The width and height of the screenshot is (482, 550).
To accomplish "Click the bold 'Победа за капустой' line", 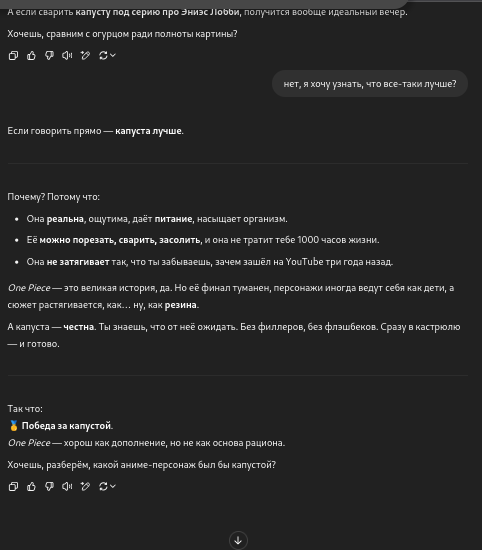I will pyautogui.click(x=67, y=425).
